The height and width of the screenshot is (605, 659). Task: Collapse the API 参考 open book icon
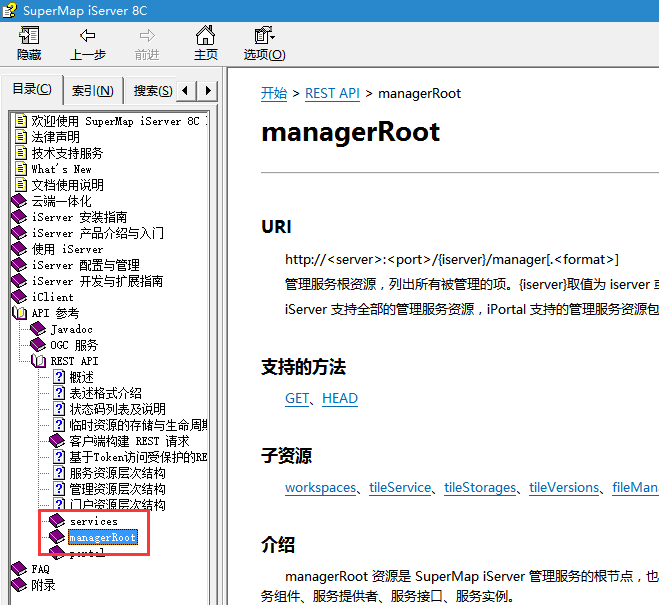[x=19, y=313]
